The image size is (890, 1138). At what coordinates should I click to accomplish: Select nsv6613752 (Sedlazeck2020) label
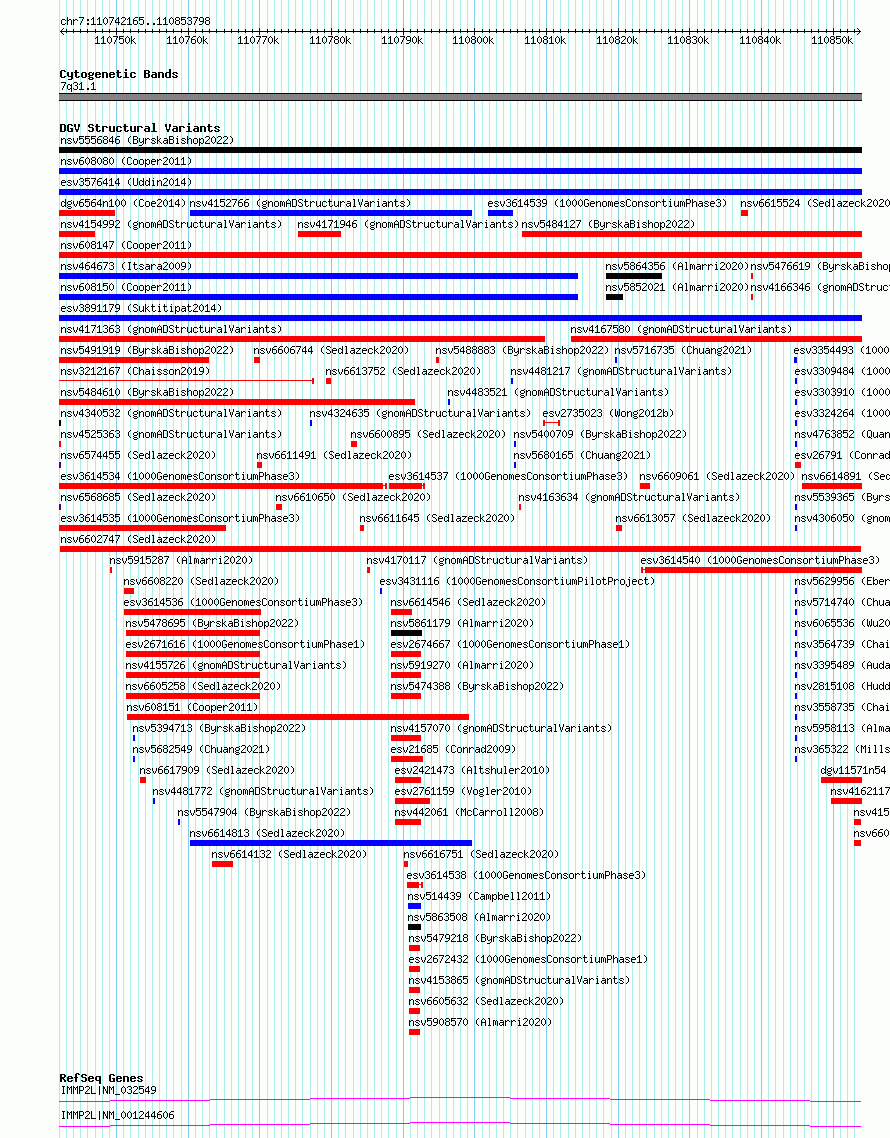click(x=403, y=372)
